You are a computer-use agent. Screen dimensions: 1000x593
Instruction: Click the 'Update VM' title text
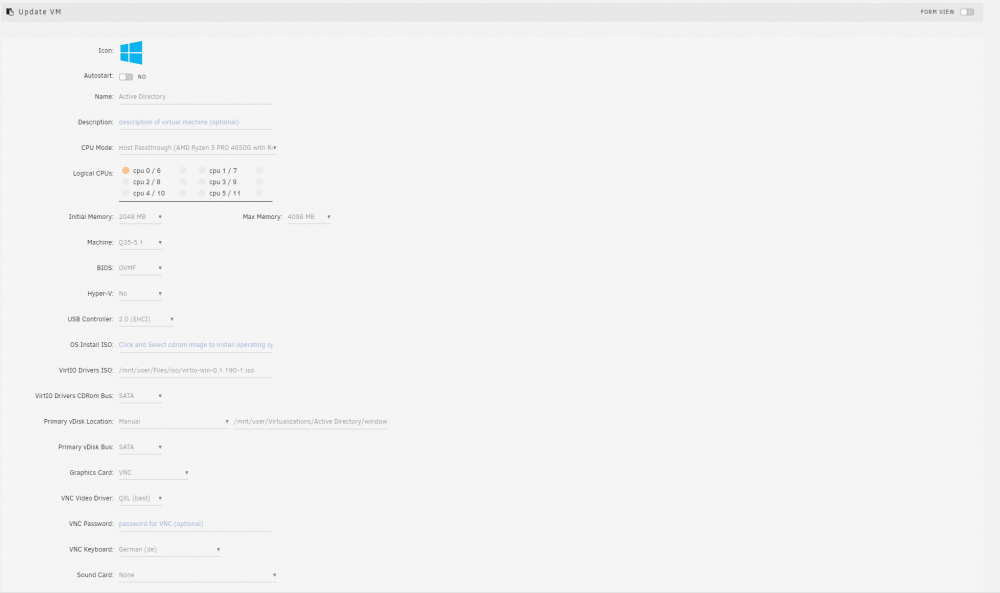click(40, 11)
